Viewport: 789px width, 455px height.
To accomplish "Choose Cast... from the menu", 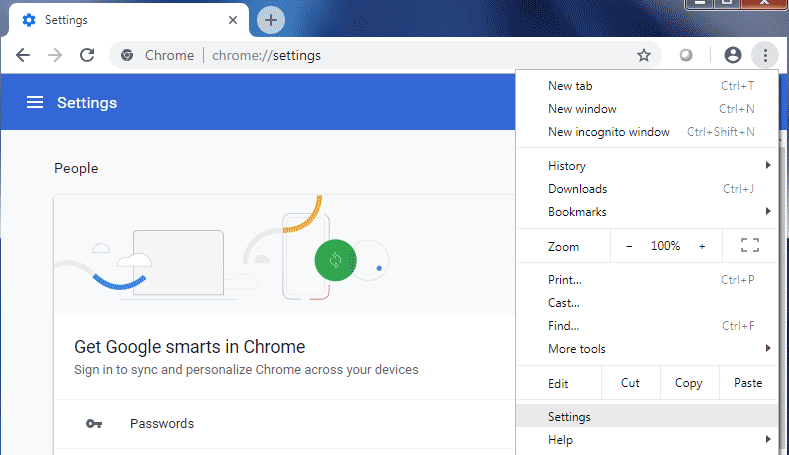I will (647, 303).
